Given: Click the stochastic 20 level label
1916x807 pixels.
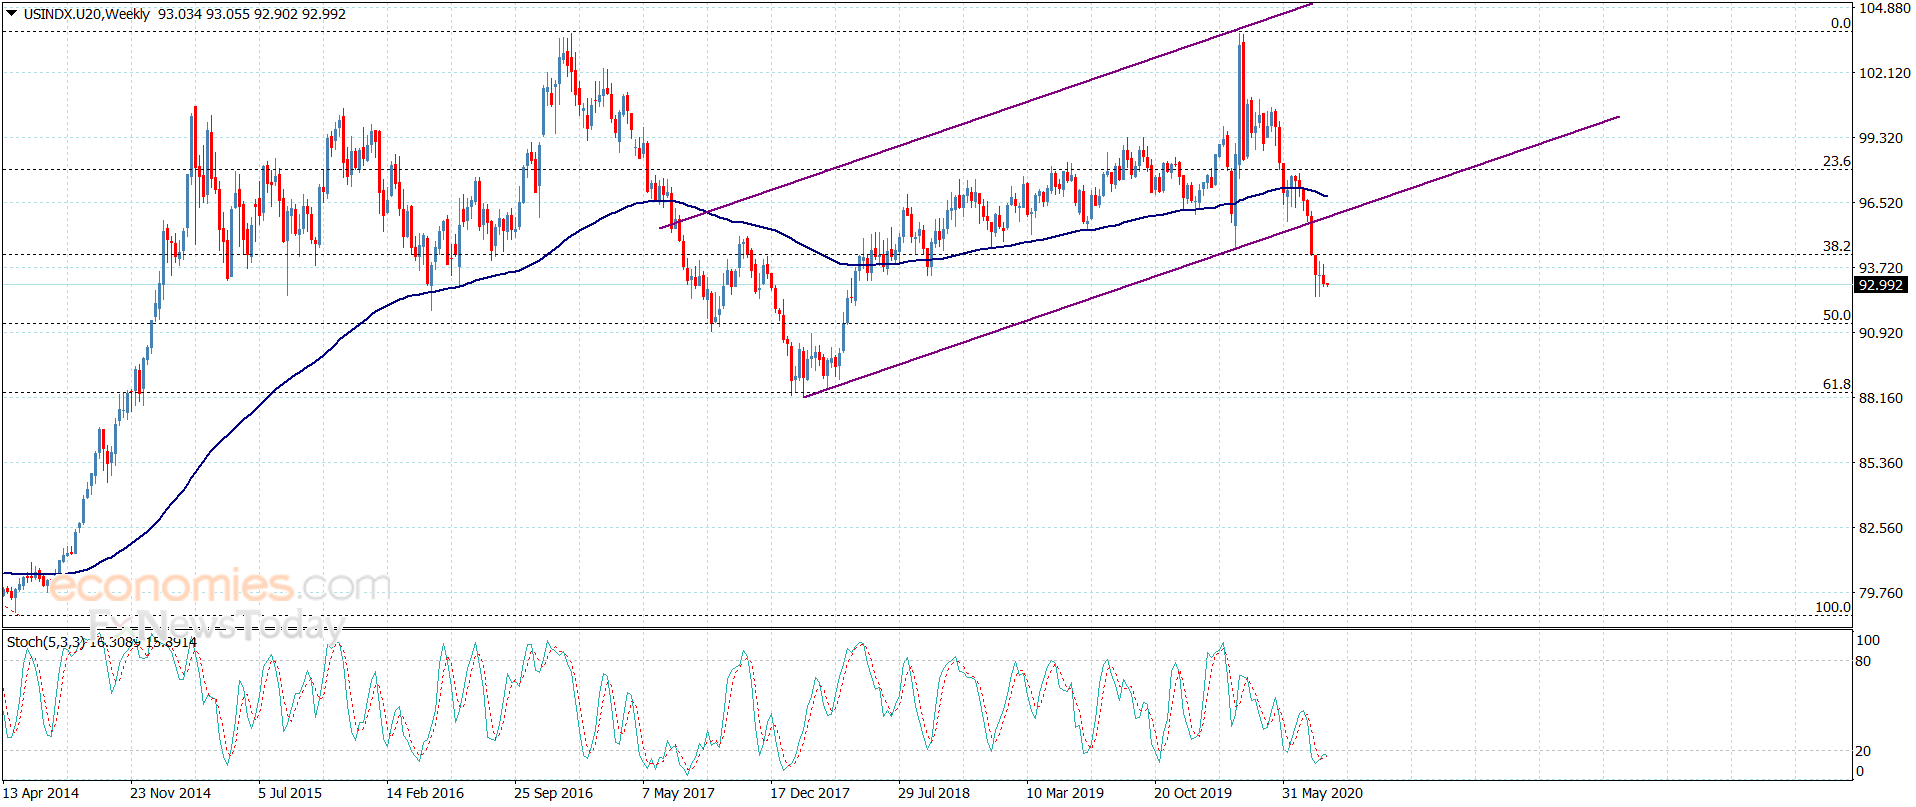Looking at the screenshot, I should pos(1863,751).
